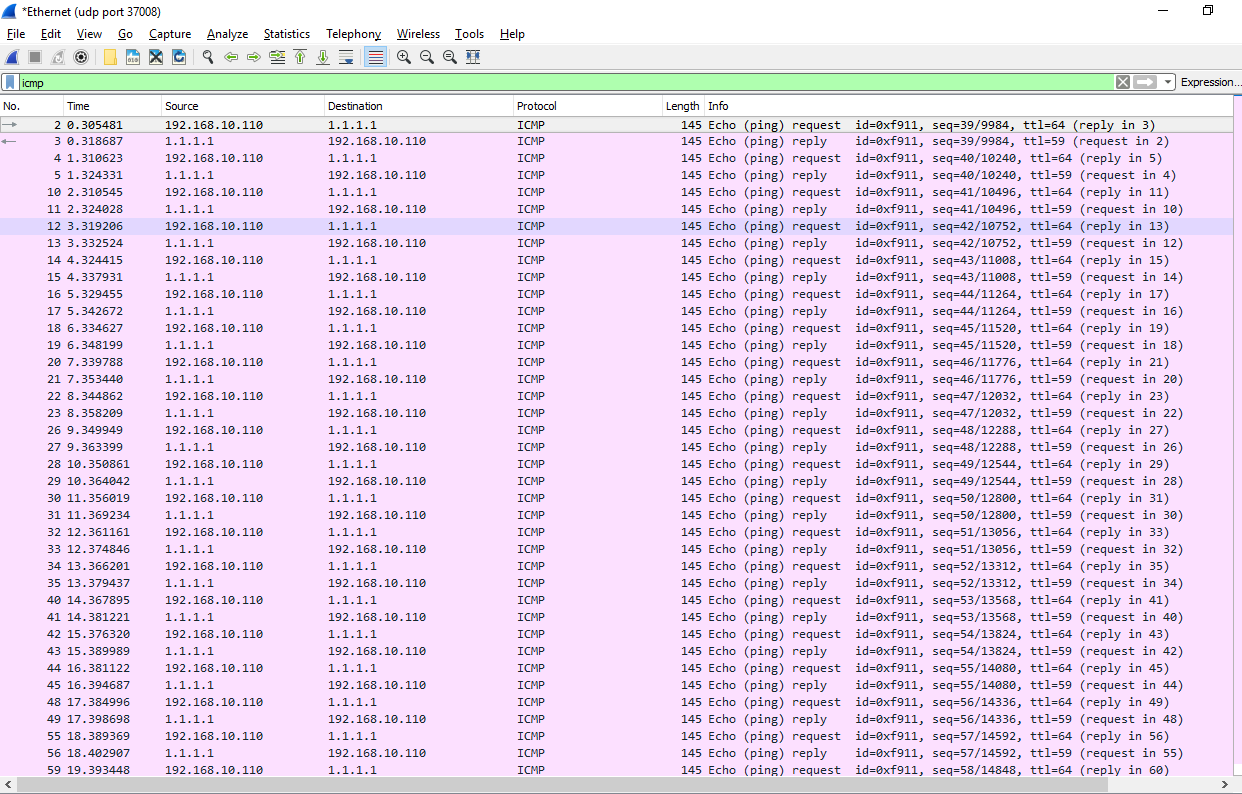1242x794 pixels.
Task: Sort packets by the No. column
Action: coord(32,106)
